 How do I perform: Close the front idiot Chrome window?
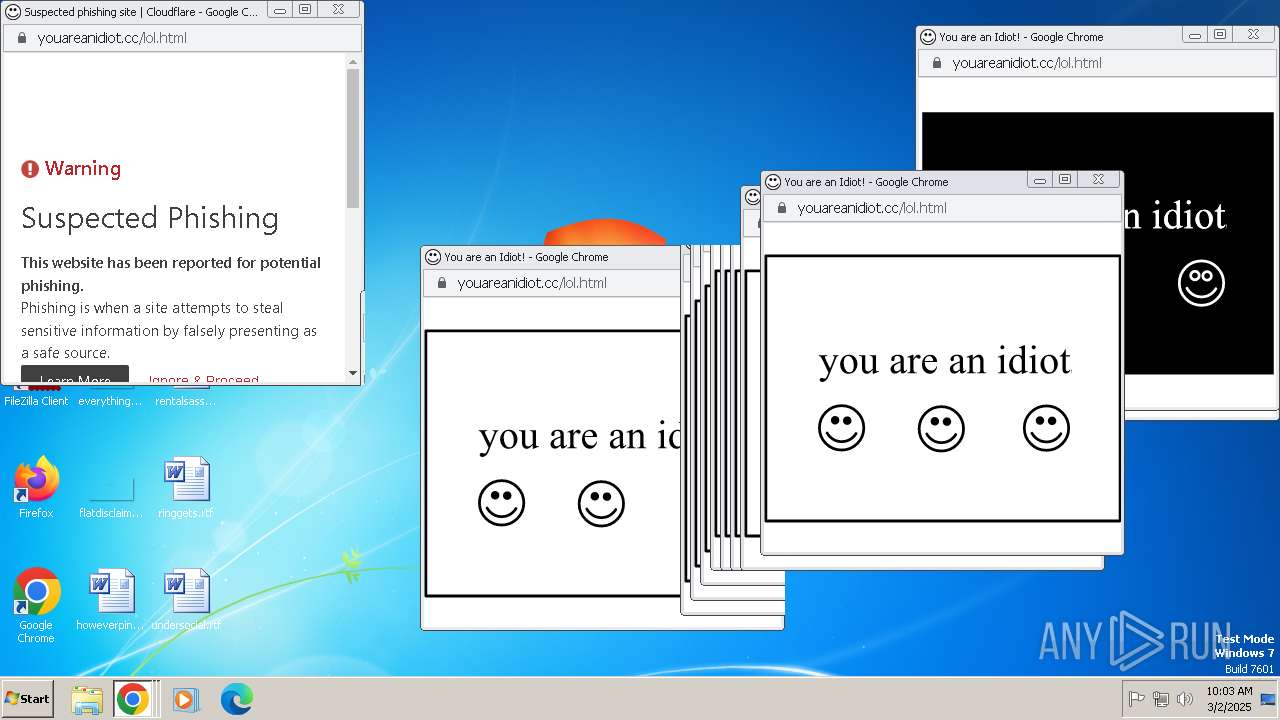point(1098,180)
